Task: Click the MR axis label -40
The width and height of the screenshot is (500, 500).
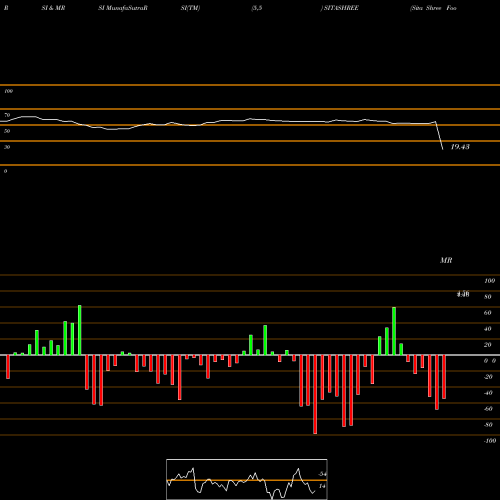Action: pos(488,393)
